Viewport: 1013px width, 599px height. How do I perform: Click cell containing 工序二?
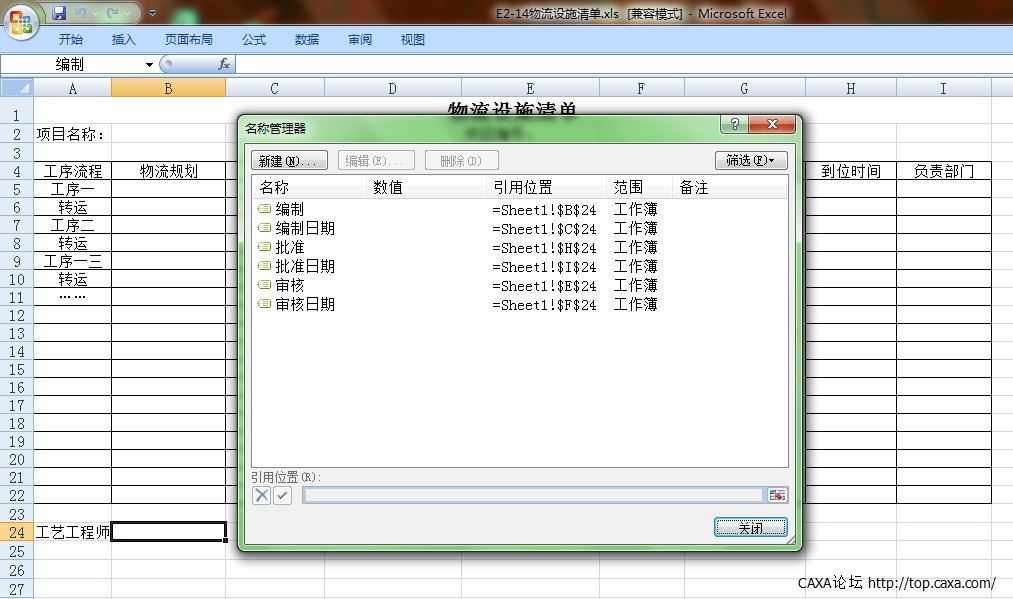click(72, 226)
